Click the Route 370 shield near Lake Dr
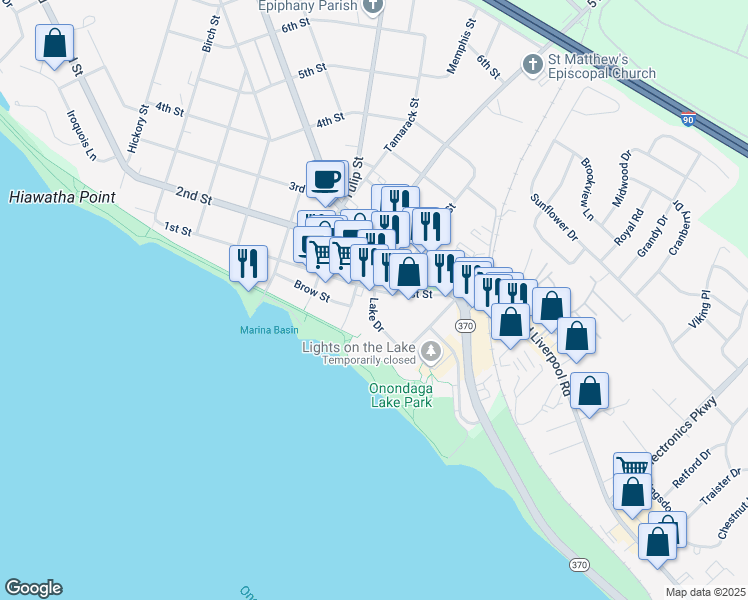The height and width of the screenshot is (600, 748). (465, 326)
